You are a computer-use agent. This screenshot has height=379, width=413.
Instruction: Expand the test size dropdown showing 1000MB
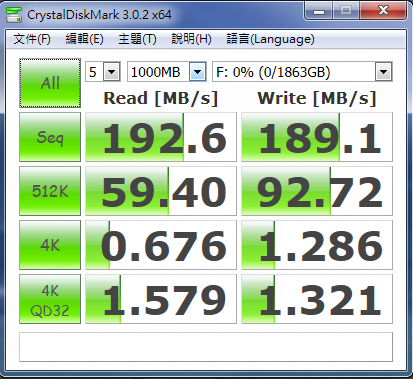click(x=197, y=72)
